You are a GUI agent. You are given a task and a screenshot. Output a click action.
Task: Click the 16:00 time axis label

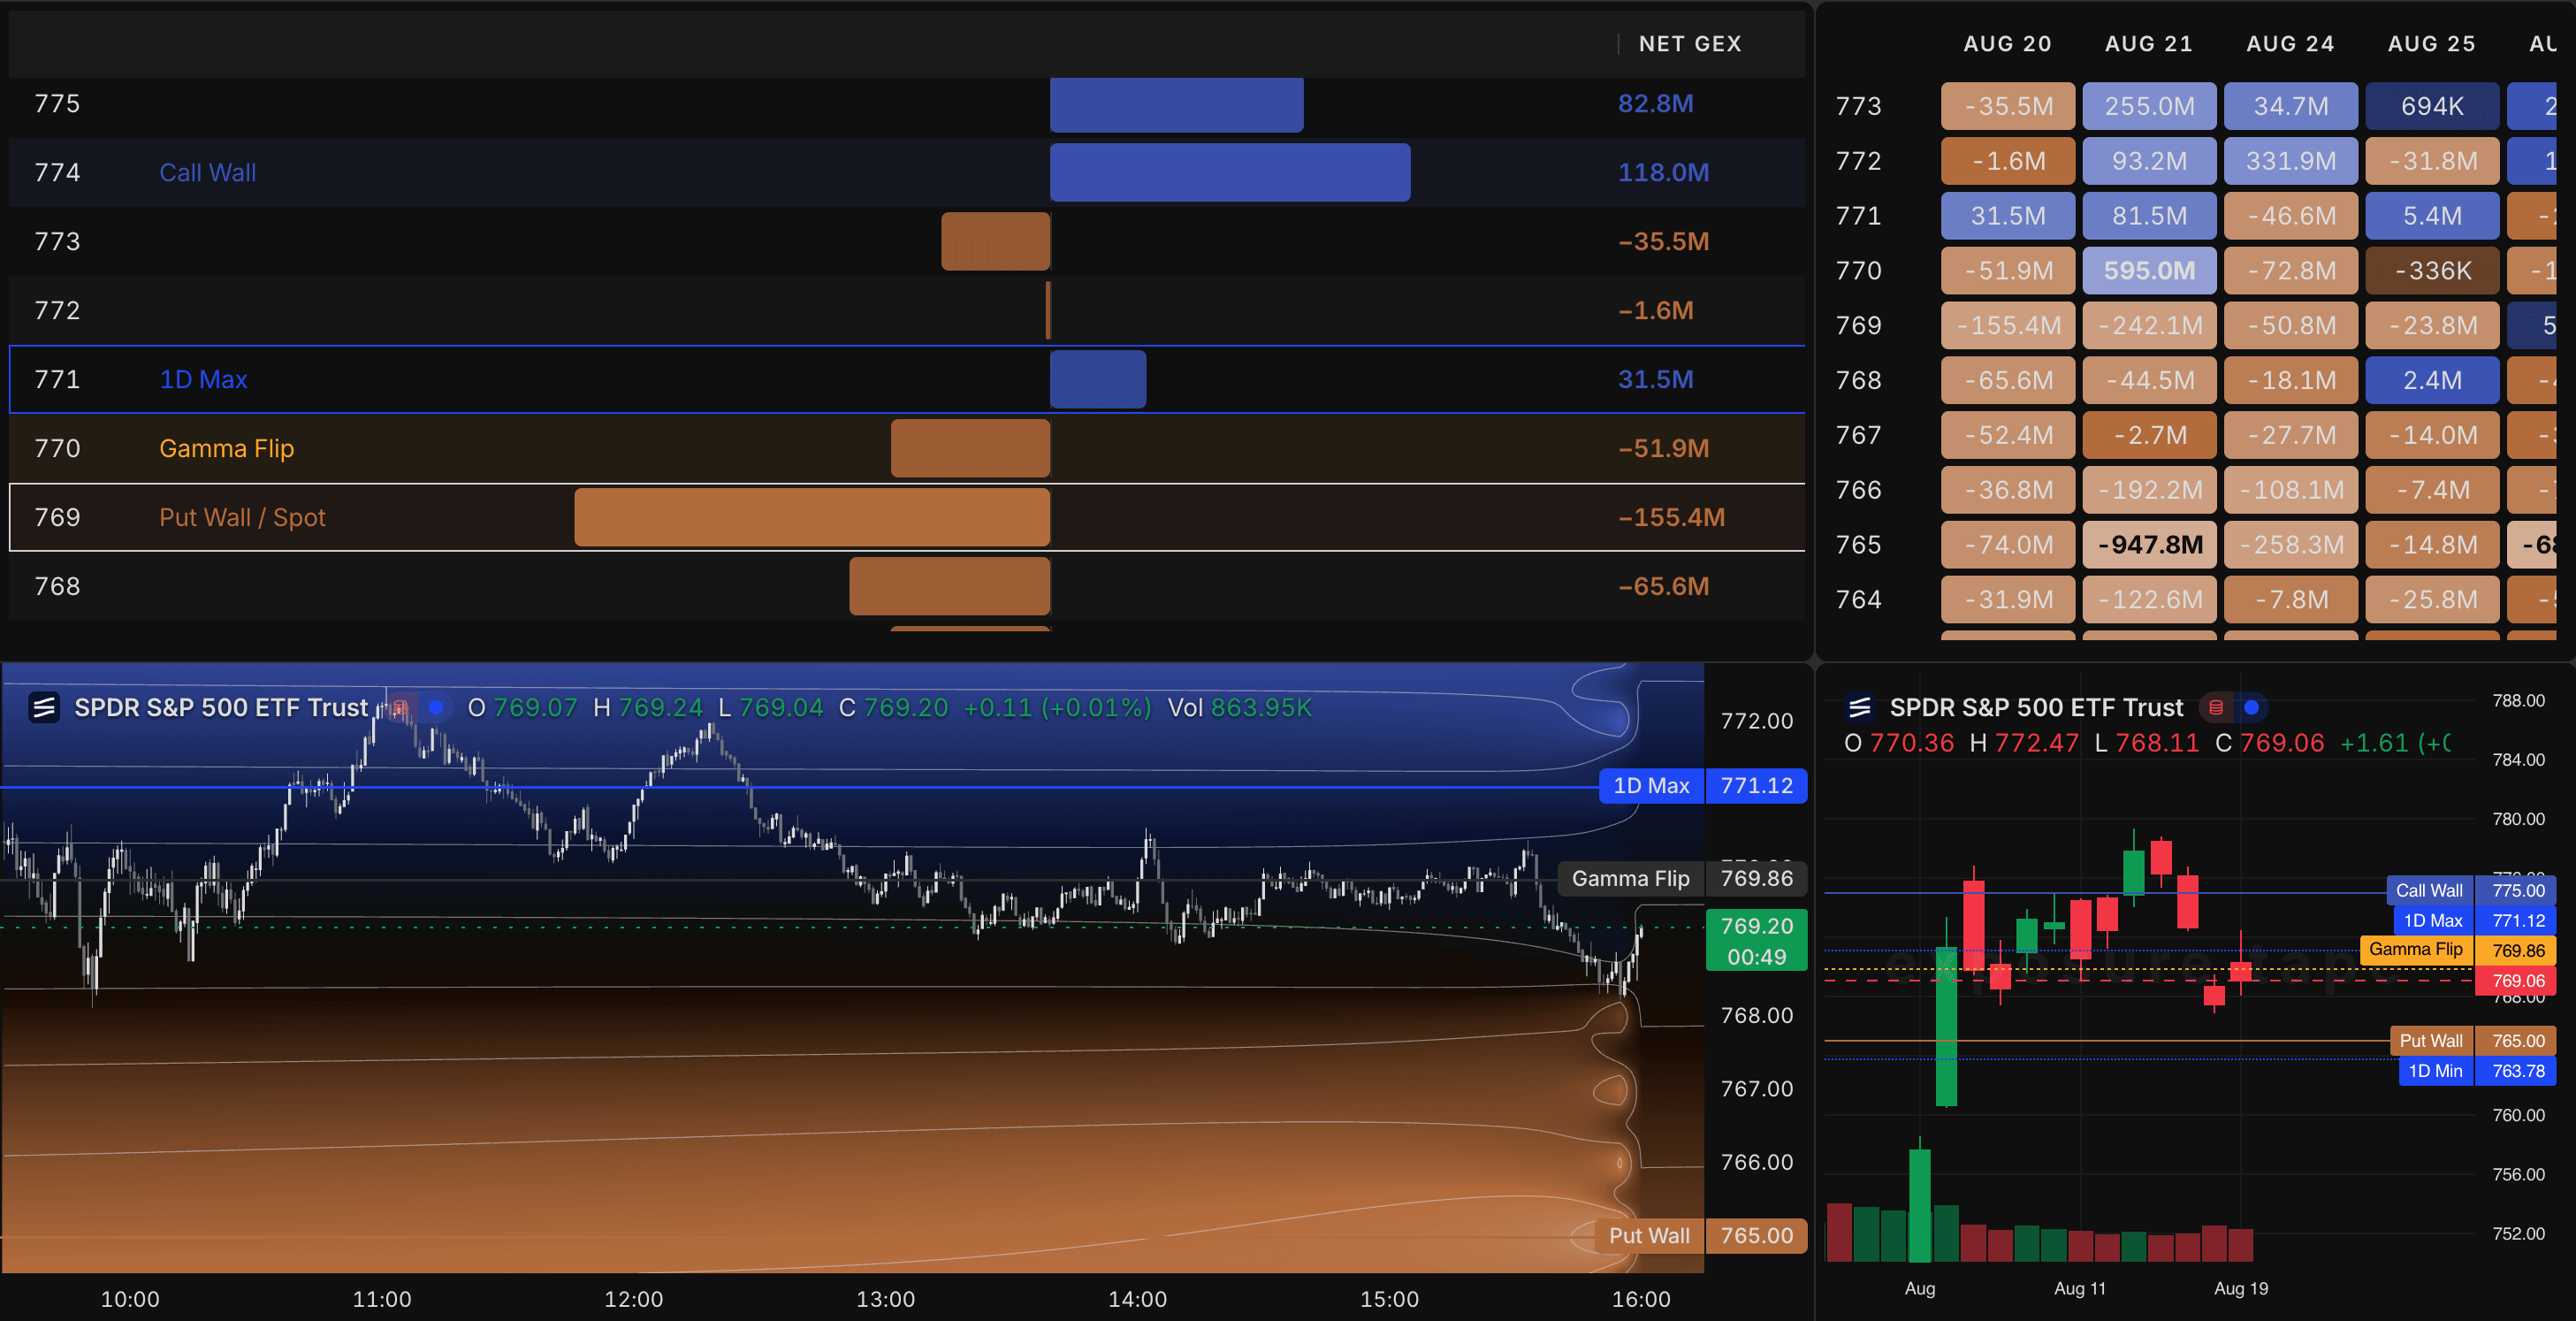point(1641,1300)
